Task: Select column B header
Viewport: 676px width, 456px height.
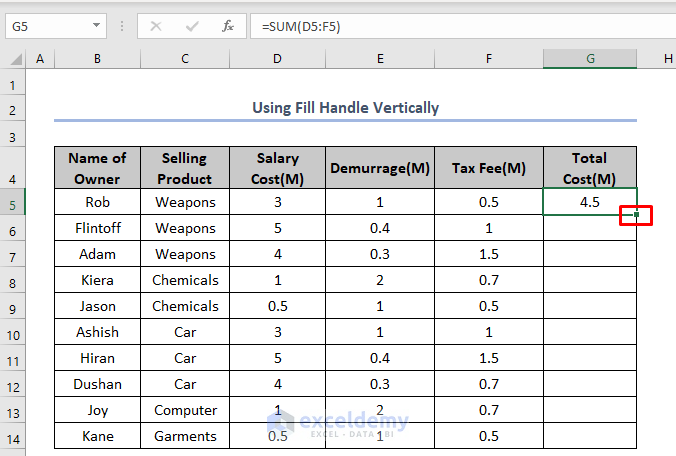Action: tap(97, 59)
